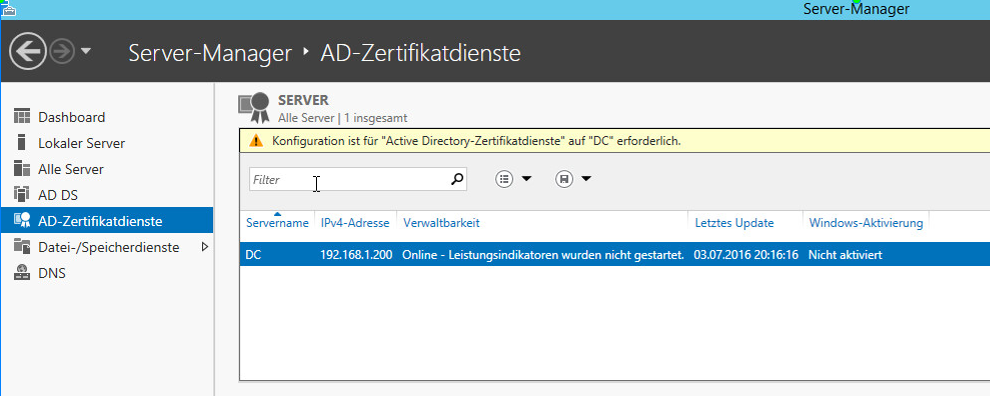The height and width of the screenshot is (396, 990).
Task: Click the Alle Server icon
Action: pyautogui.click(x=22, y=169)
